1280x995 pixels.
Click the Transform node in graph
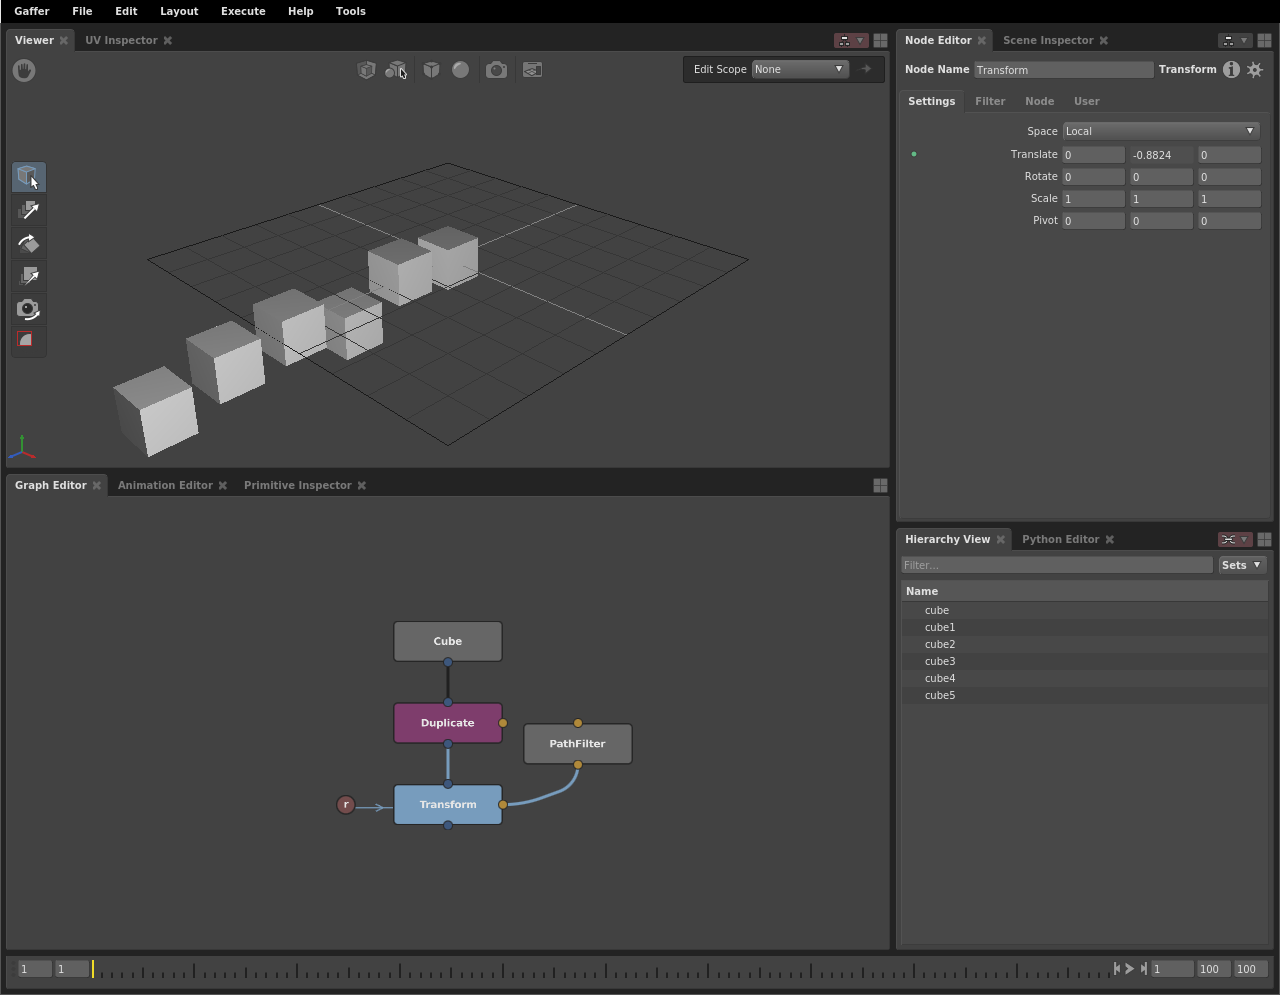click(x=447, y=805)
